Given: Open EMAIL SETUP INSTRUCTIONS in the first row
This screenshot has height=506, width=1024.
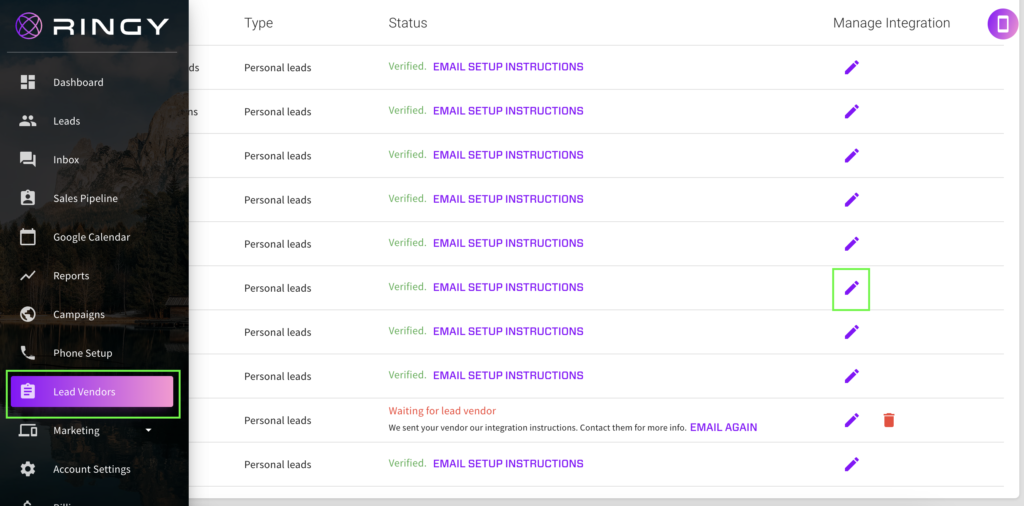Looking at the screenshot, I should click(x=508, y=67).
